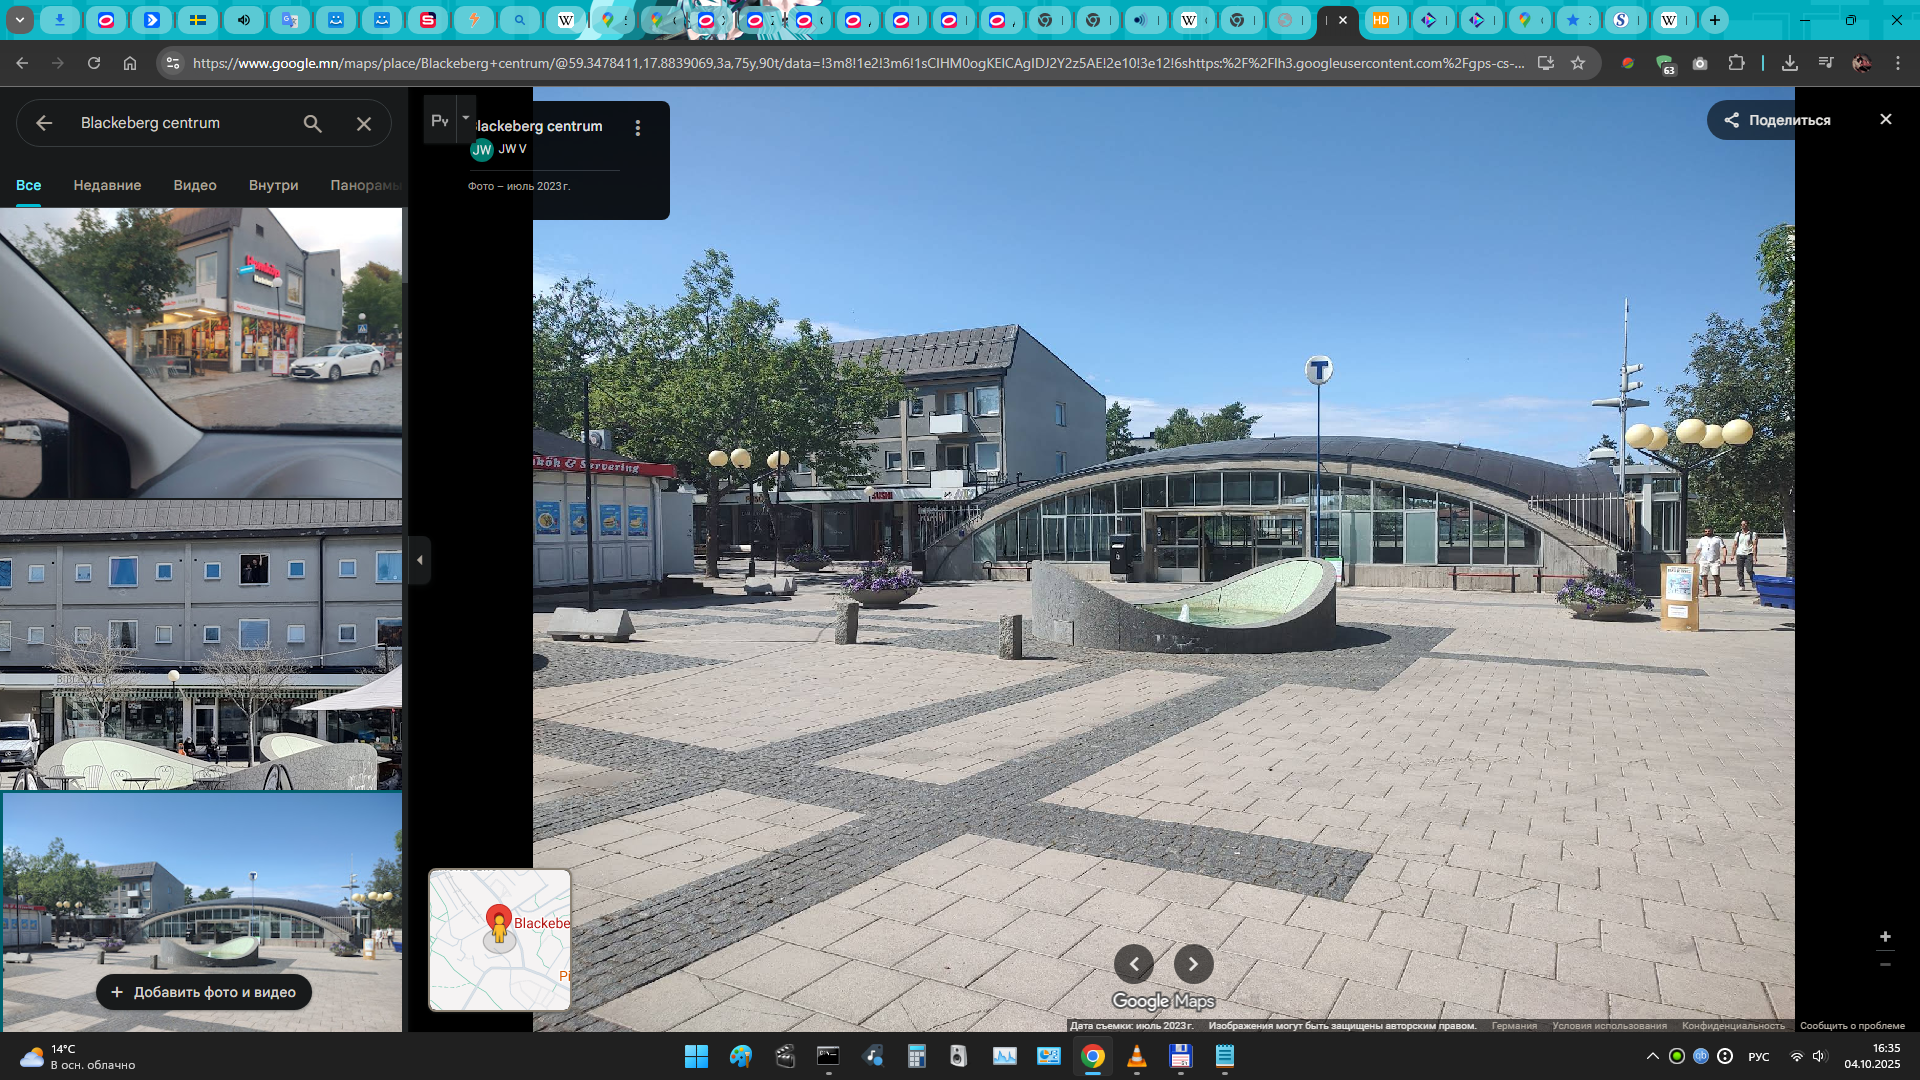The width and height of the screenshot is (1920, 1080).
Task: Zoom in with the plus icon
Action: (1885, 937)
